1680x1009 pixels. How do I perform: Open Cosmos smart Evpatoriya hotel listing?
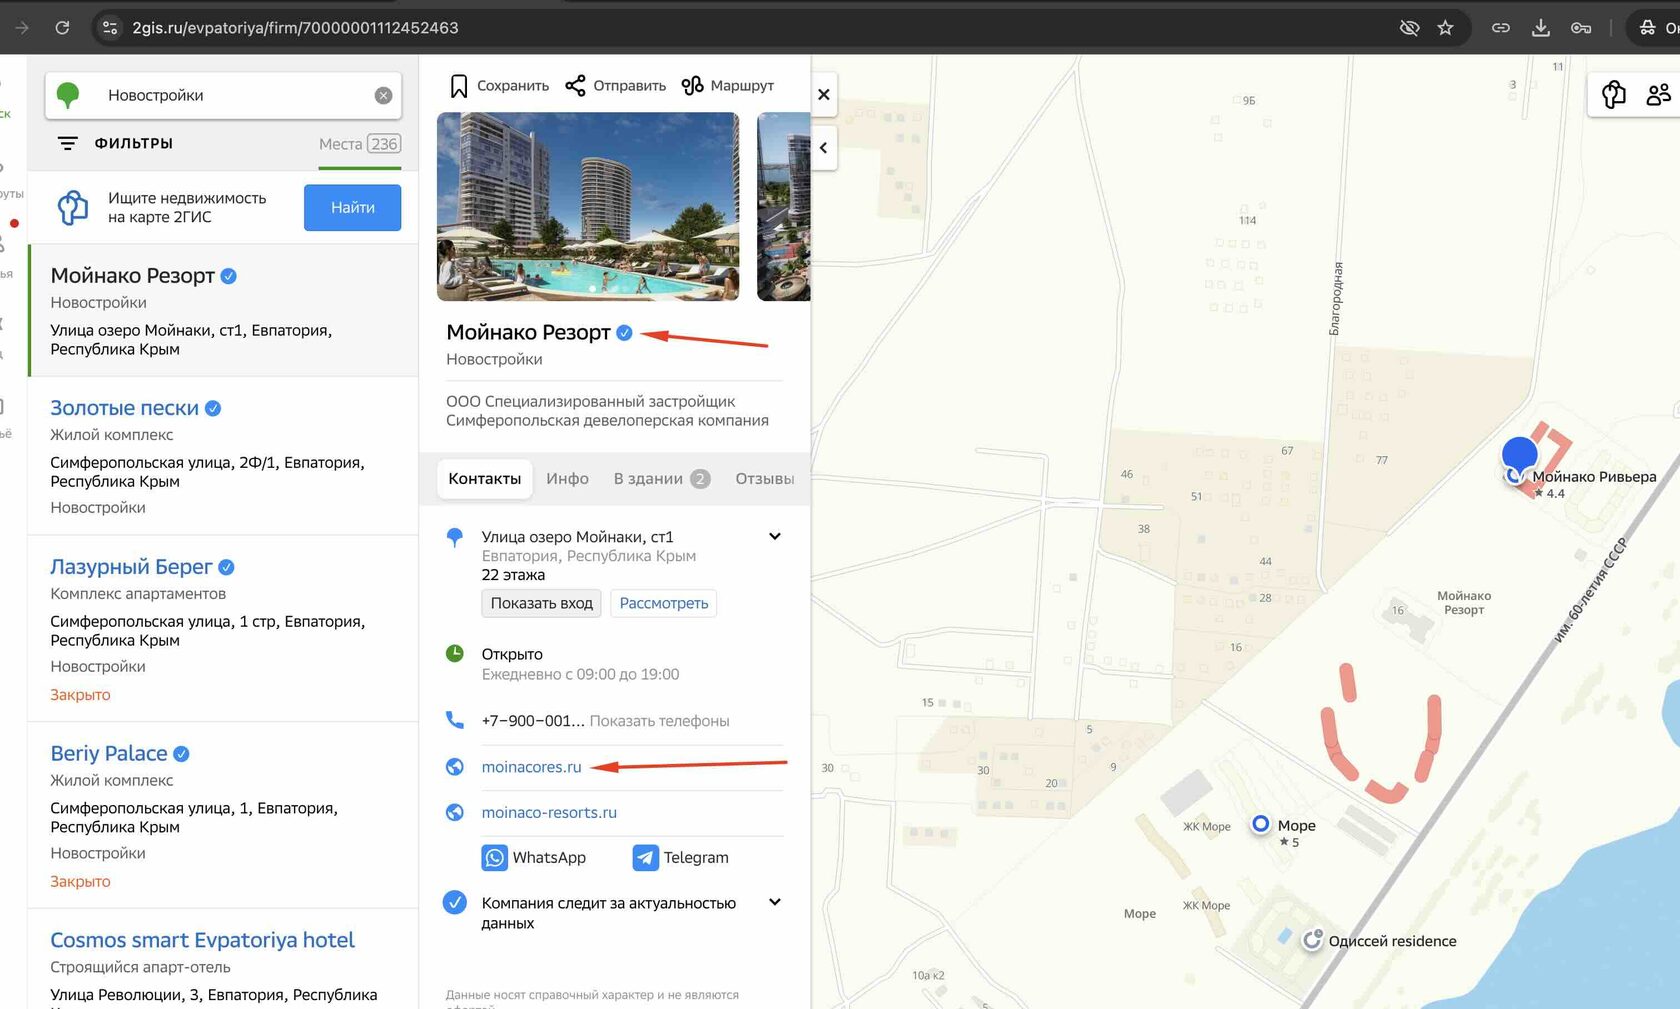point(202,940)
